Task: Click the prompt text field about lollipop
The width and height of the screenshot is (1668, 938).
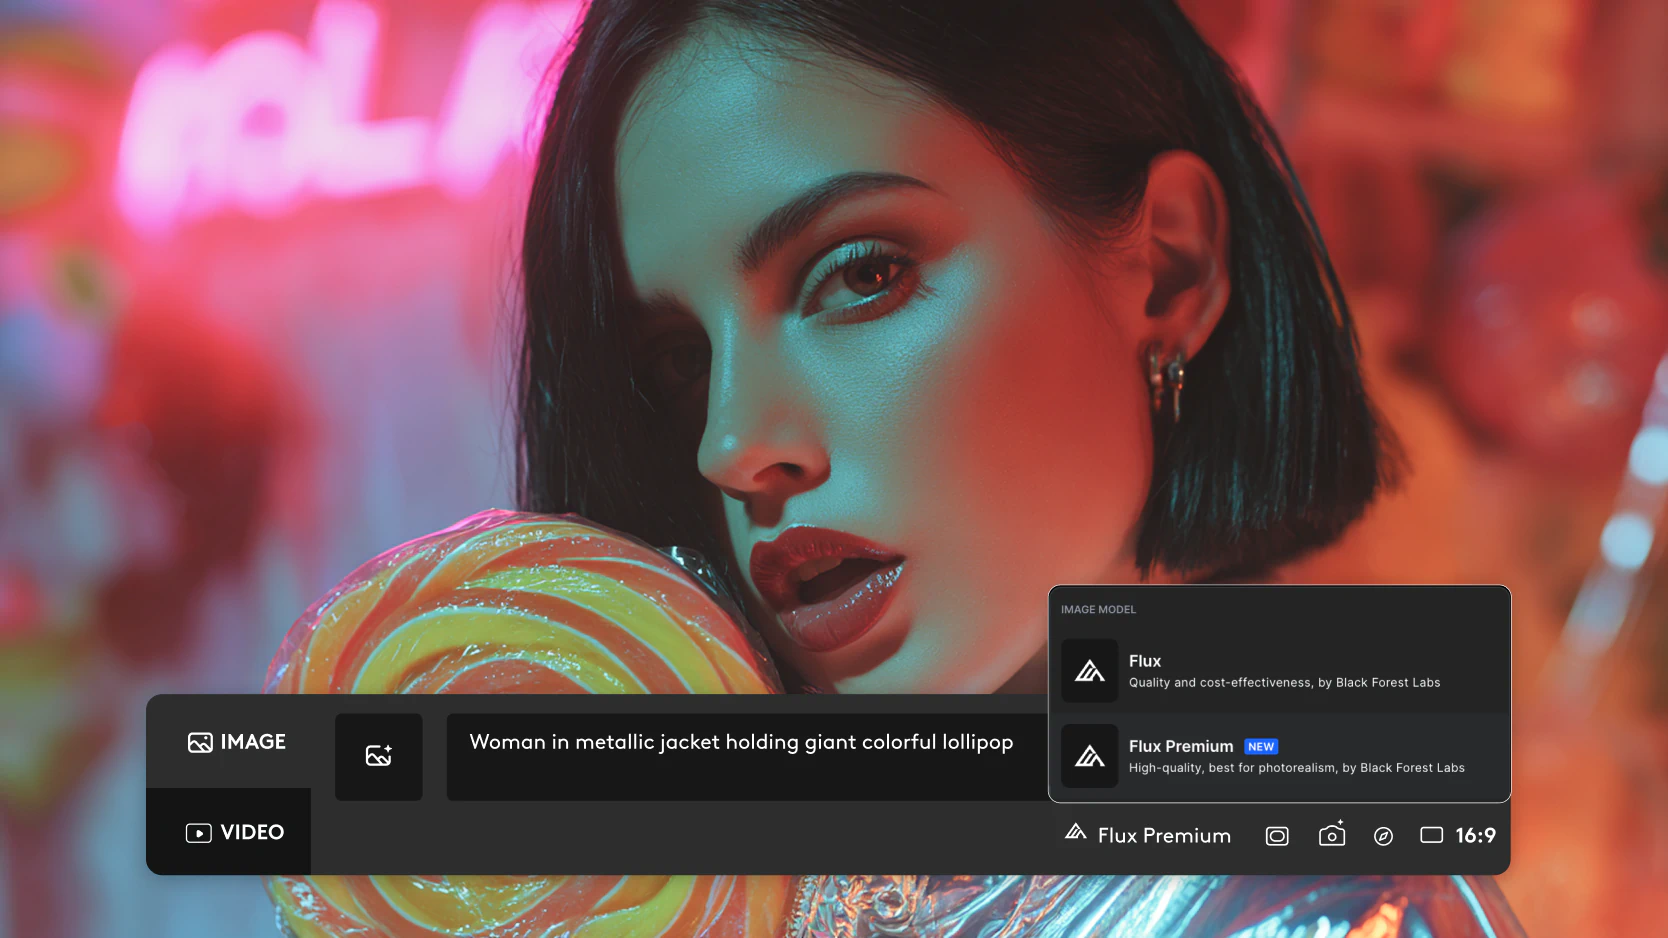Action: pos(746,756)
